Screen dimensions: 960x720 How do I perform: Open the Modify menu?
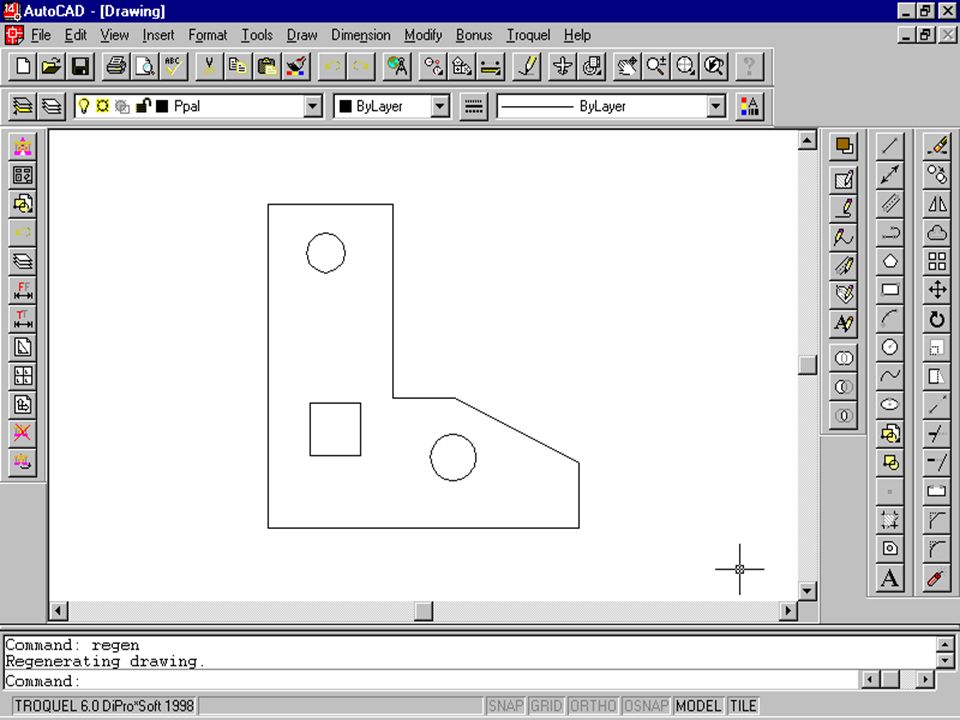click(423, 35)
